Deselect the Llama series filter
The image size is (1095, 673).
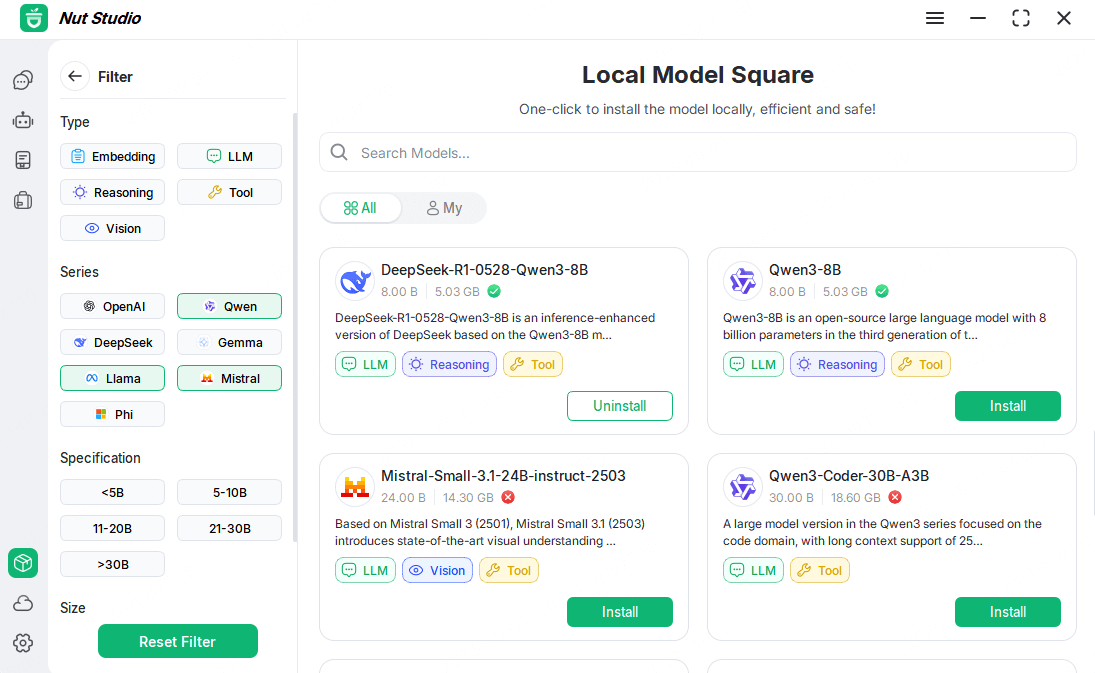(x=112, y=378)
